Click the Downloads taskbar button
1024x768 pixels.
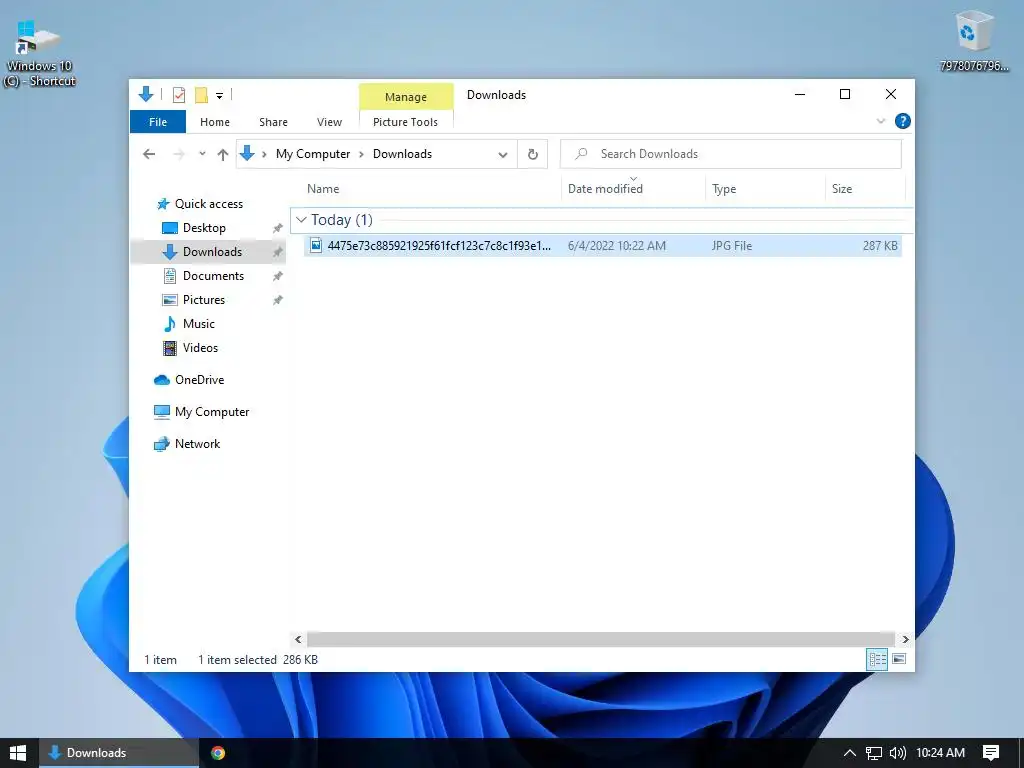pos(119,753)
